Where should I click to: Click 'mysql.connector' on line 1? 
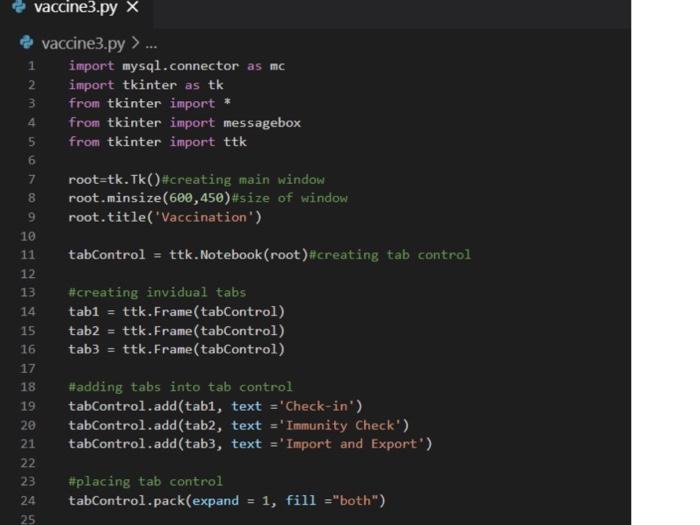point(181,66)
